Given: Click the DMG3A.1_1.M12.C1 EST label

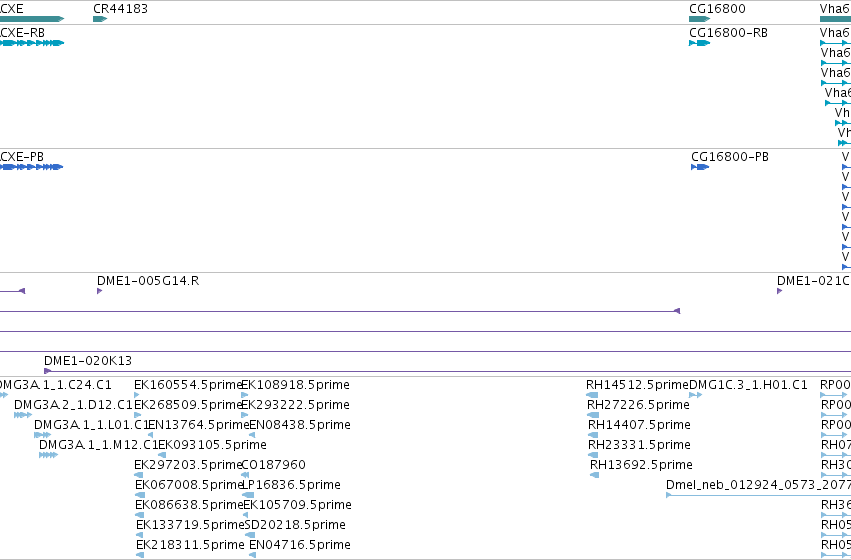Looking at the screenshot, I should [x=98, y=445].
